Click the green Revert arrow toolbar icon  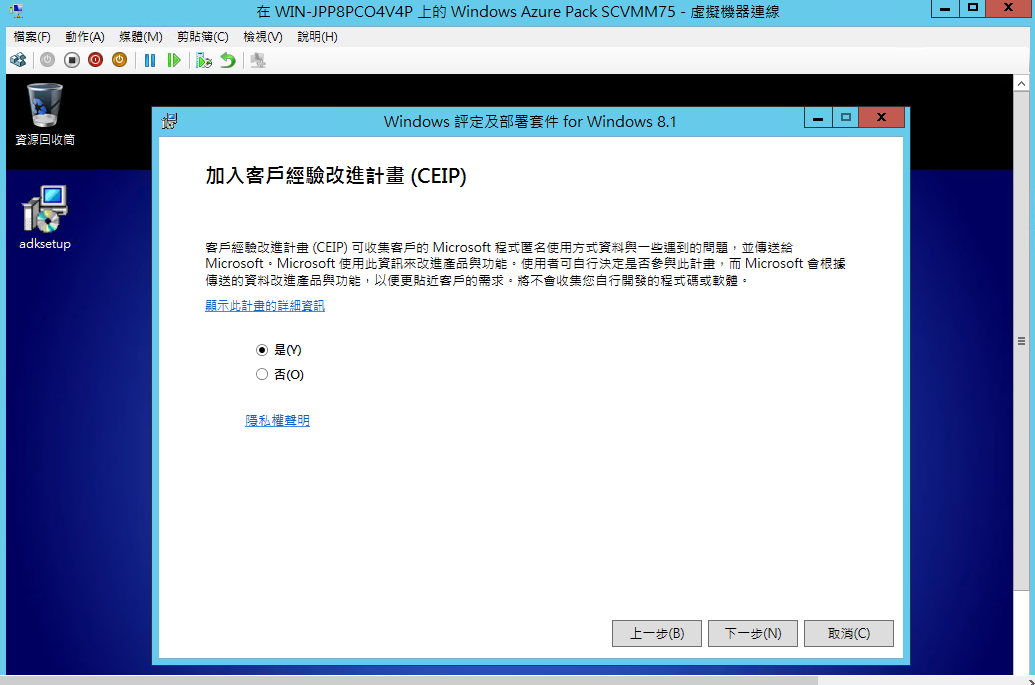click(228, 61)
